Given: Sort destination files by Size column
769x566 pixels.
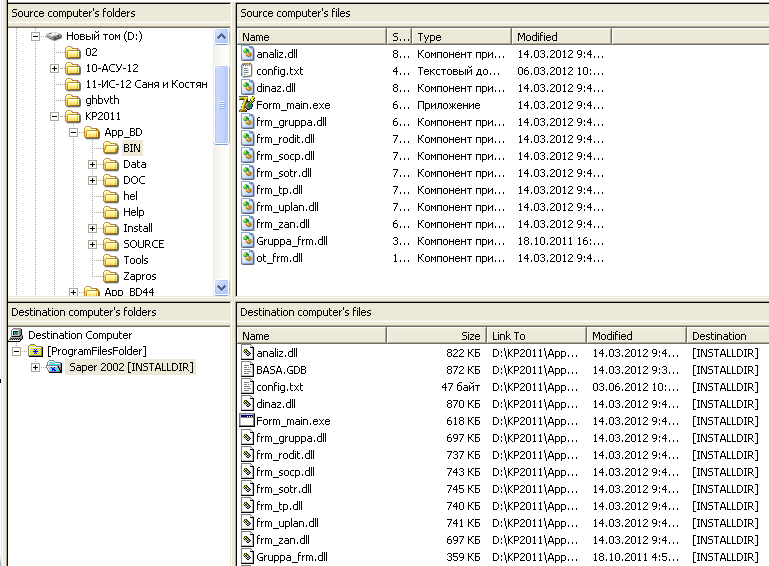Looking at the screenshot, I should (436, 336).
